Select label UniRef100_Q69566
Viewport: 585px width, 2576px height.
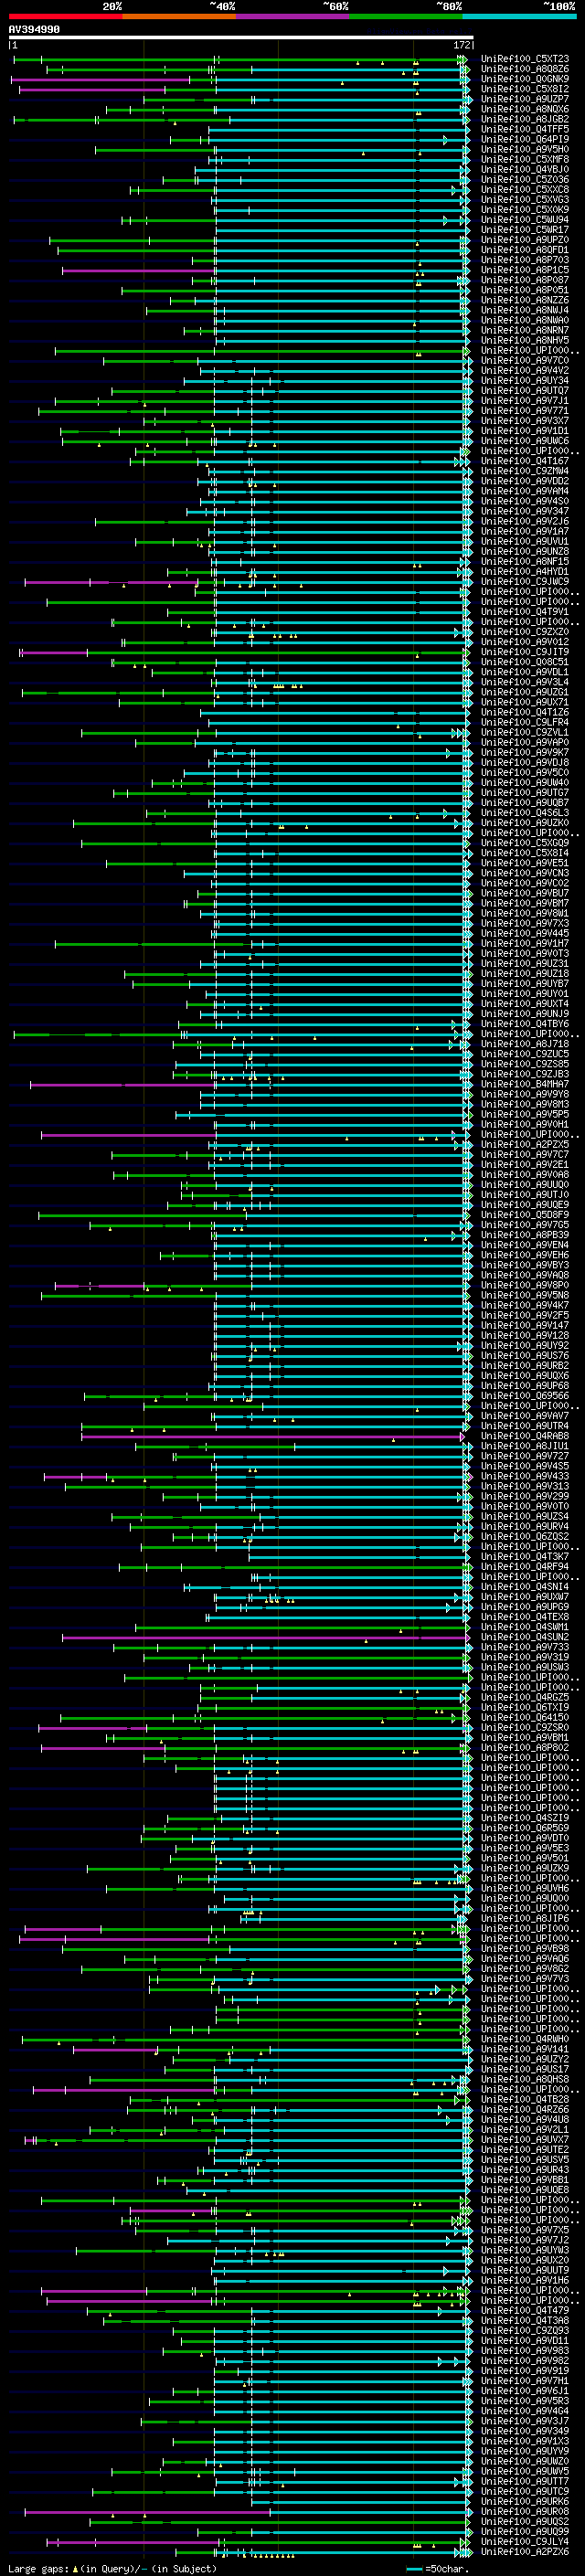tap(525, 1396)
